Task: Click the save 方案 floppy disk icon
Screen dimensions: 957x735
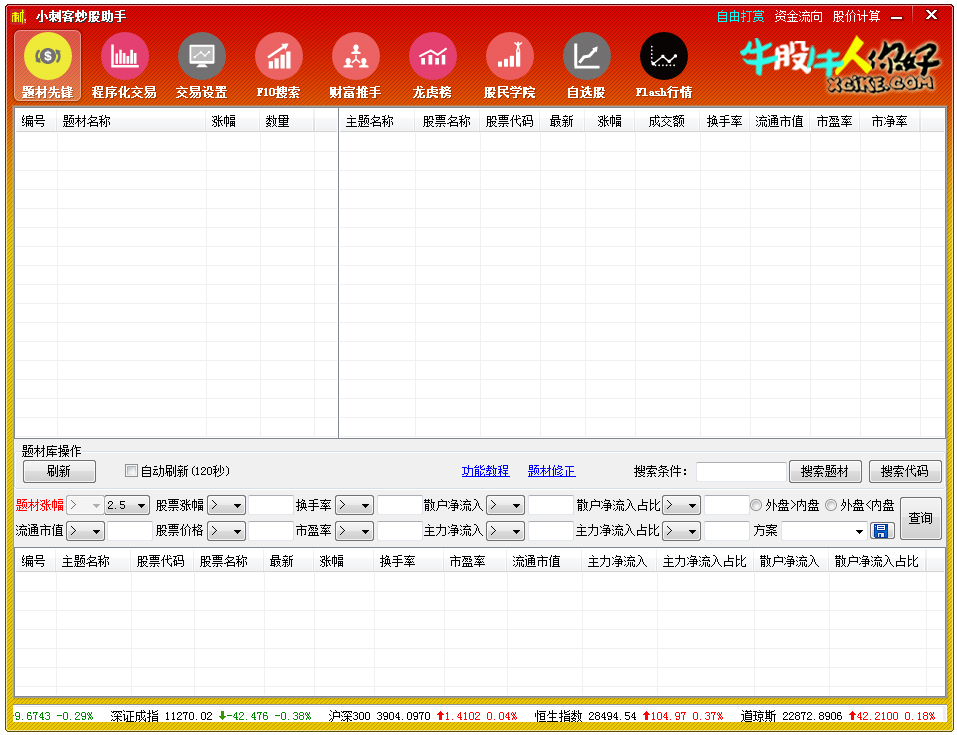Action: [x=881, y=530]
